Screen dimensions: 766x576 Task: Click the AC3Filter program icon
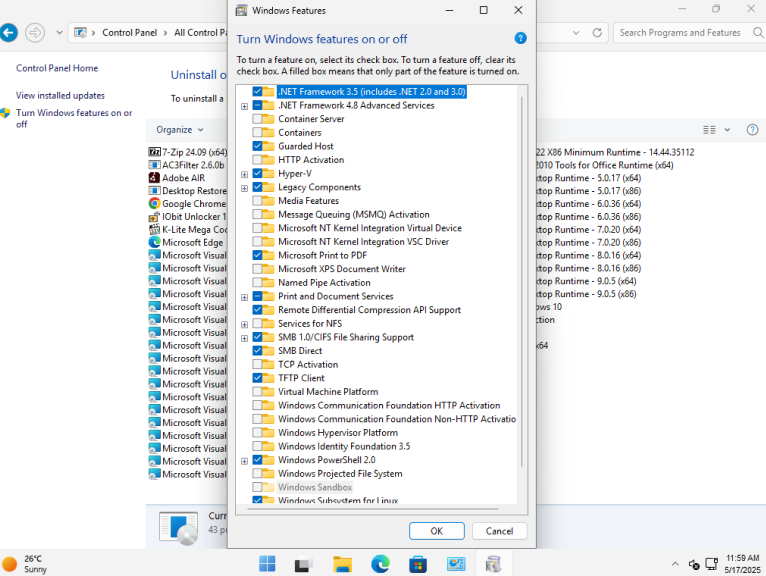click(154, 165)
